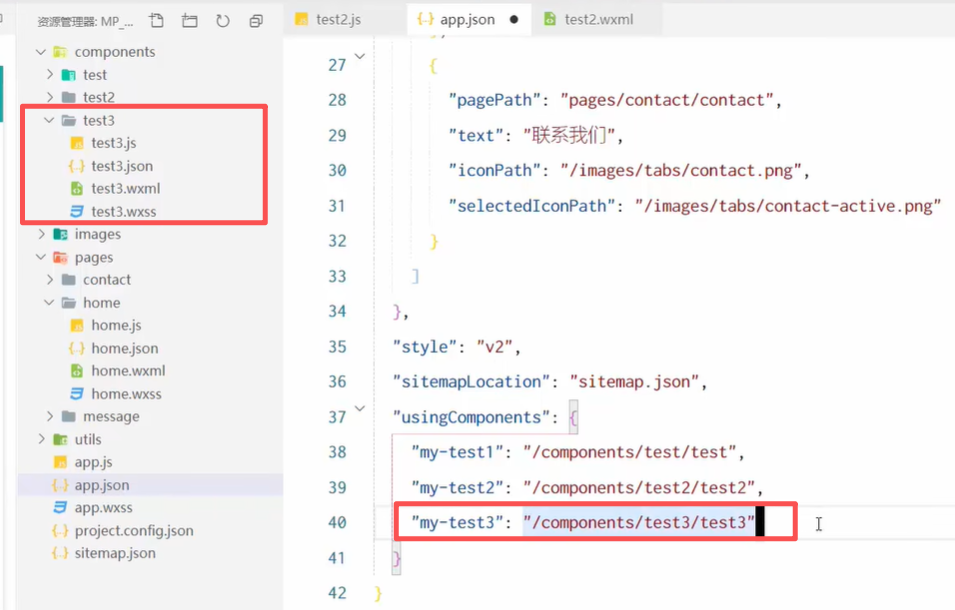Click the test3.wxss stylesheet icon
Viewport: 955px width, 610px height.
[x=77, y=211]
